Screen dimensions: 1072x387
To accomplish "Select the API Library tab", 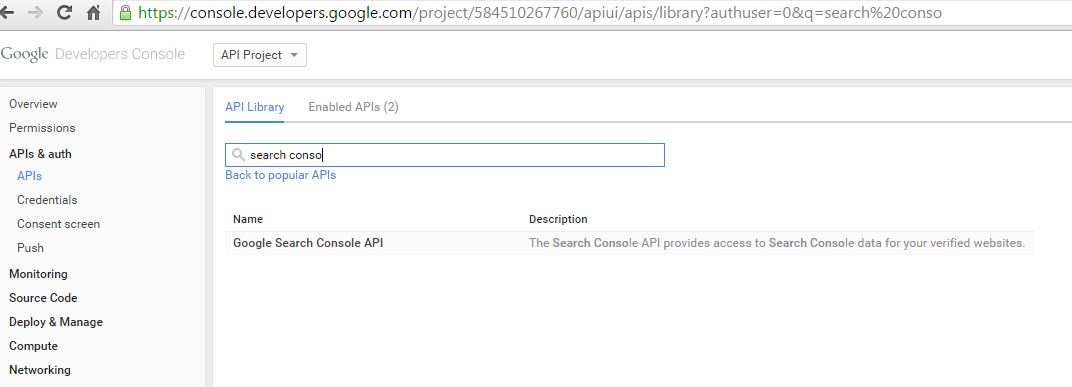I will (x=254, y=107).
